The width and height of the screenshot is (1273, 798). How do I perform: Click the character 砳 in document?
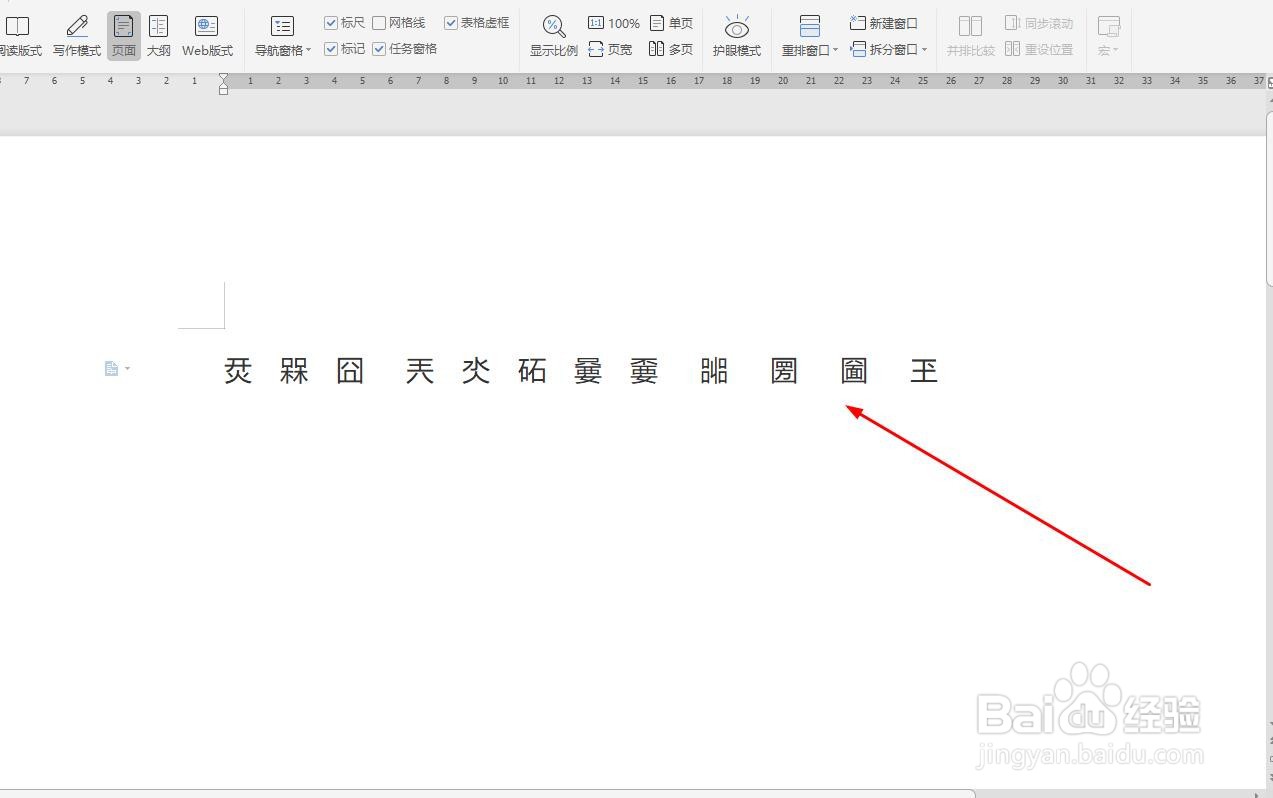(532, 371)
